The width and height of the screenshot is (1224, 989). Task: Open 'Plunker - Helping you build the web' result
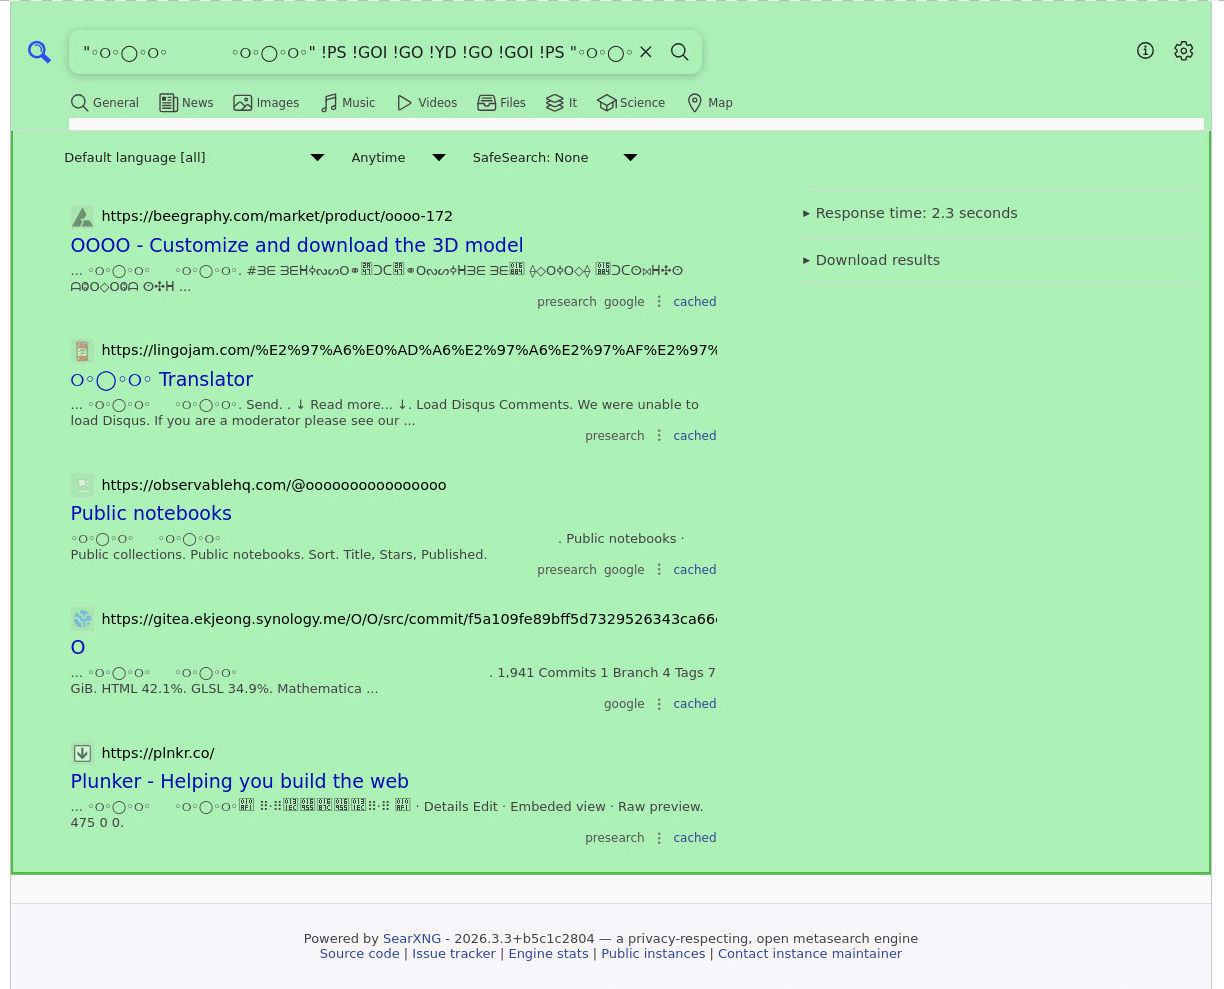click(x=239, y=781)
